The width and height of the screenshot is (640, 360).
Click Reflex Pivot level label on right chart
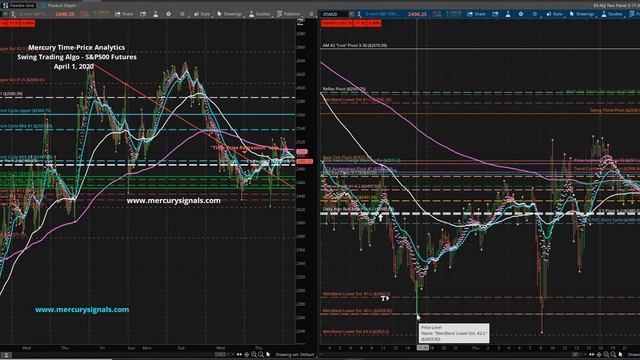(x=344, y=89)
